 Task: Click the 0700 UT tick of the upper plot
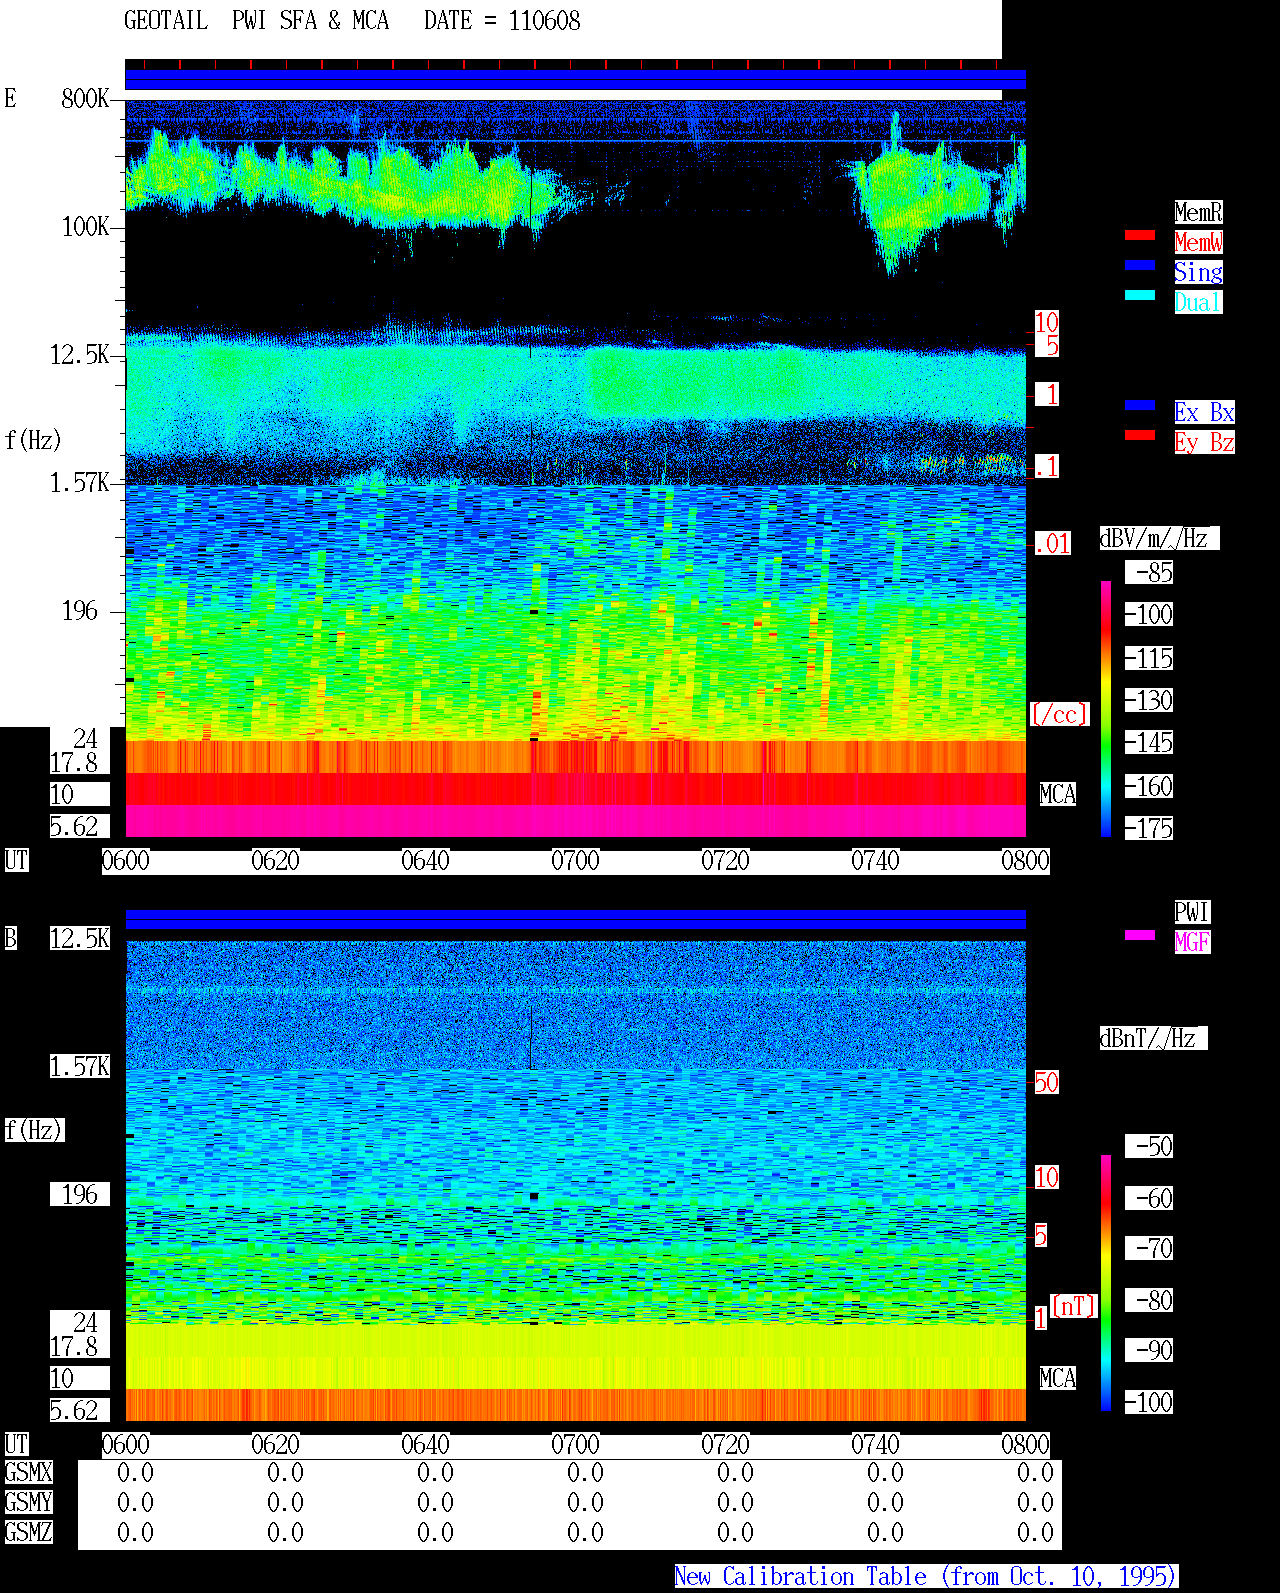click(575, 861)
